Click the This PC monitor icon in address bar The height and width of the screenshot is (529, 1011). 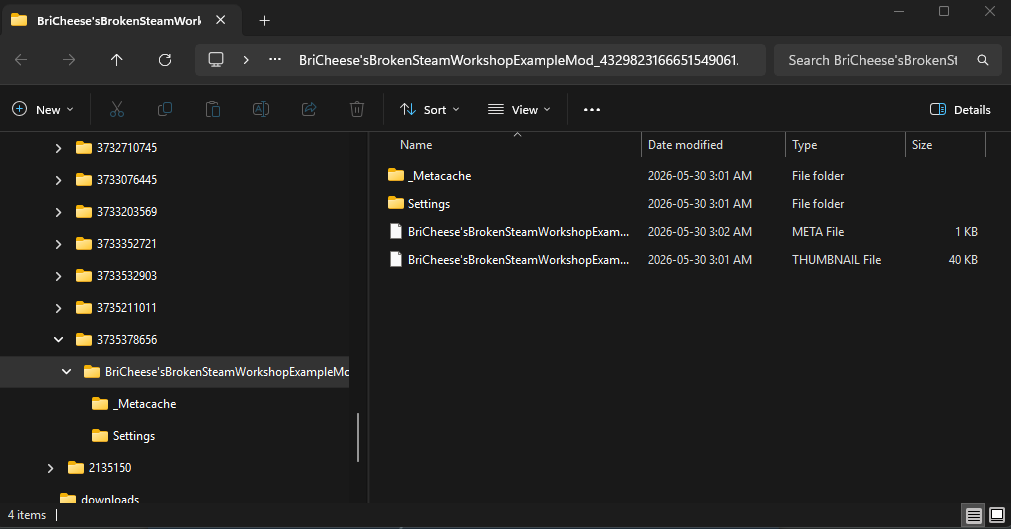pyautogui.click(x=216, y=60)
